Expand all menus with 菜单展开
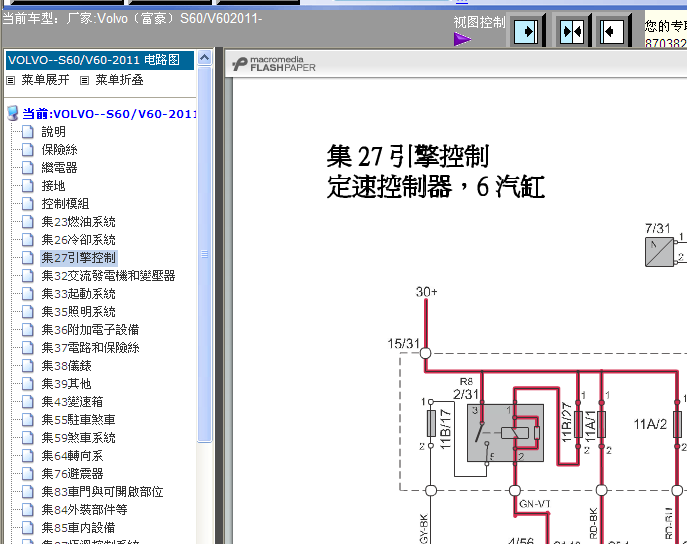 (45, 80)
